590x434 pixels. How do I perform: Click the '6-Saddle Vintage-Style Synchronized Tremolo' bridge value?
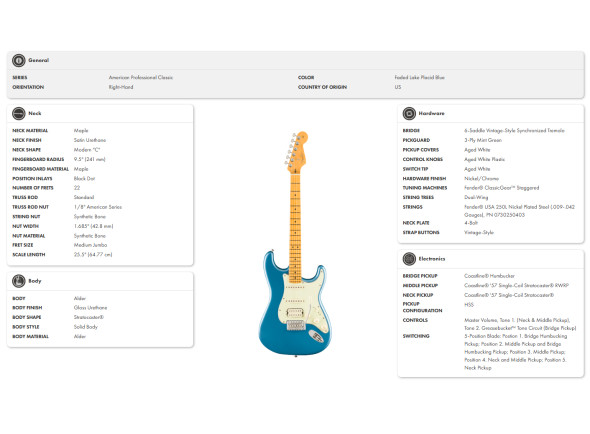[514, 131]
